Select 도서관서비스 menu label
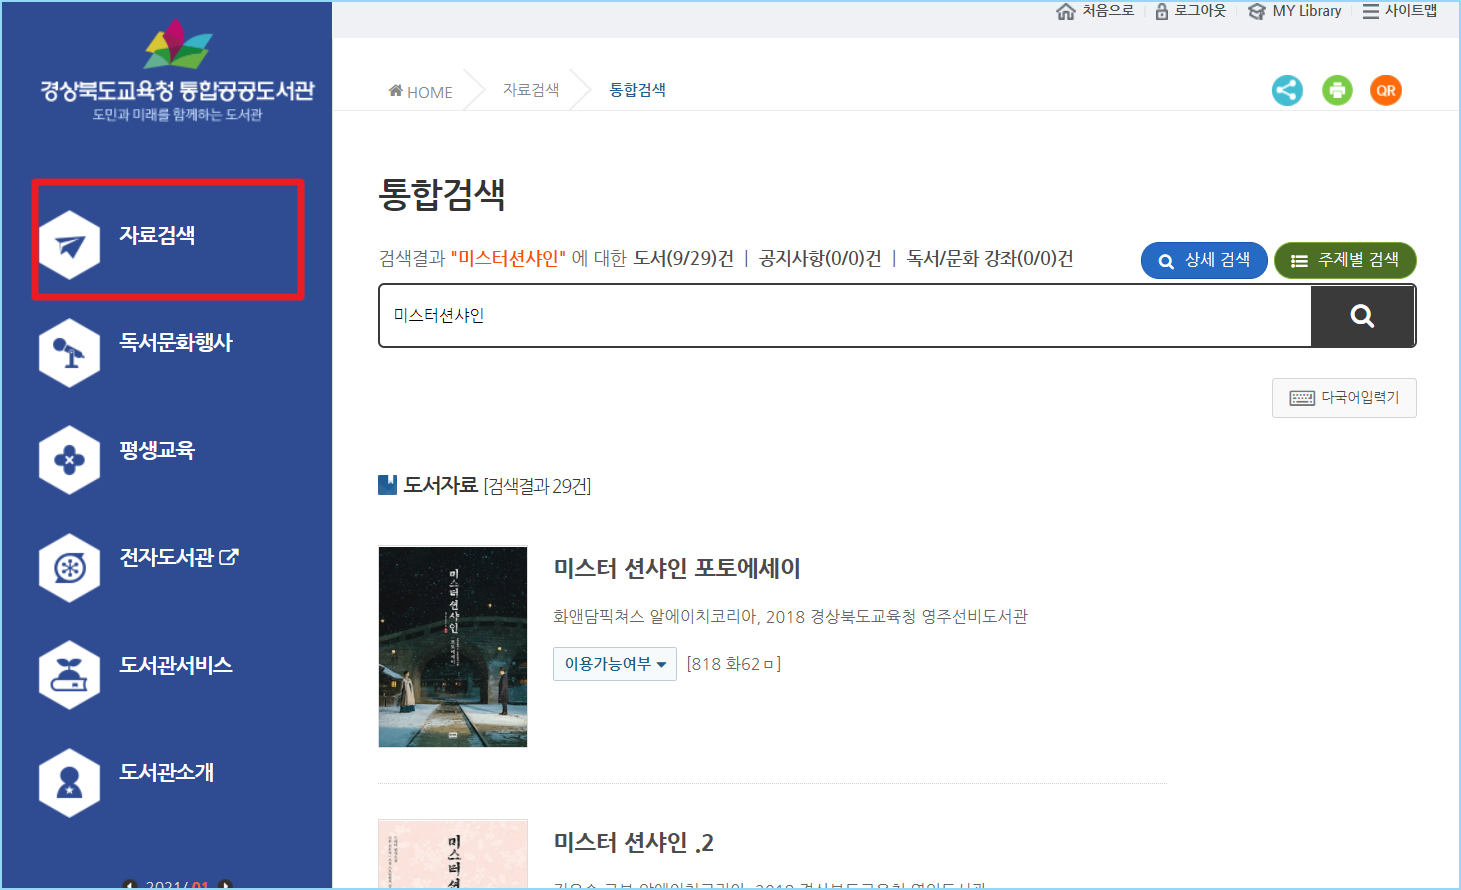Viewport: 1461px width, 890px height. [176, 665]
